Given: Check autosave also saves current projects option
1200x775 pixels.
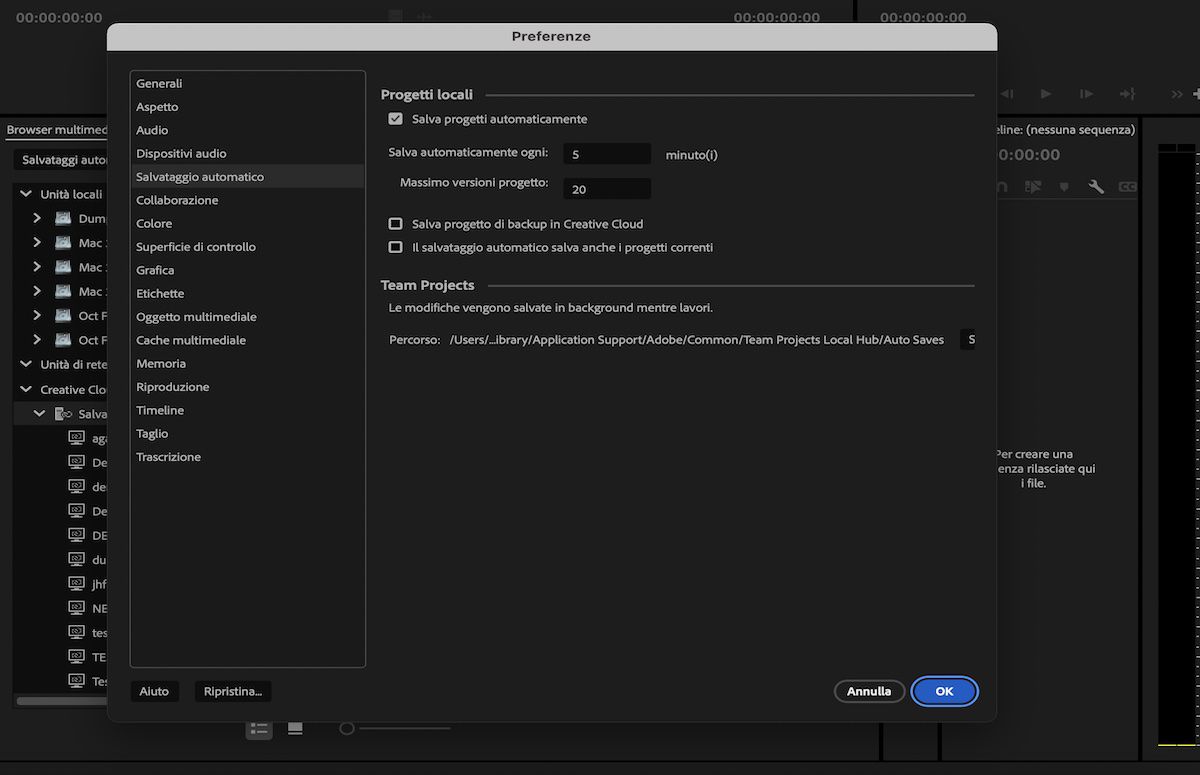Looking at the screenshot, I should click(395, 247).
